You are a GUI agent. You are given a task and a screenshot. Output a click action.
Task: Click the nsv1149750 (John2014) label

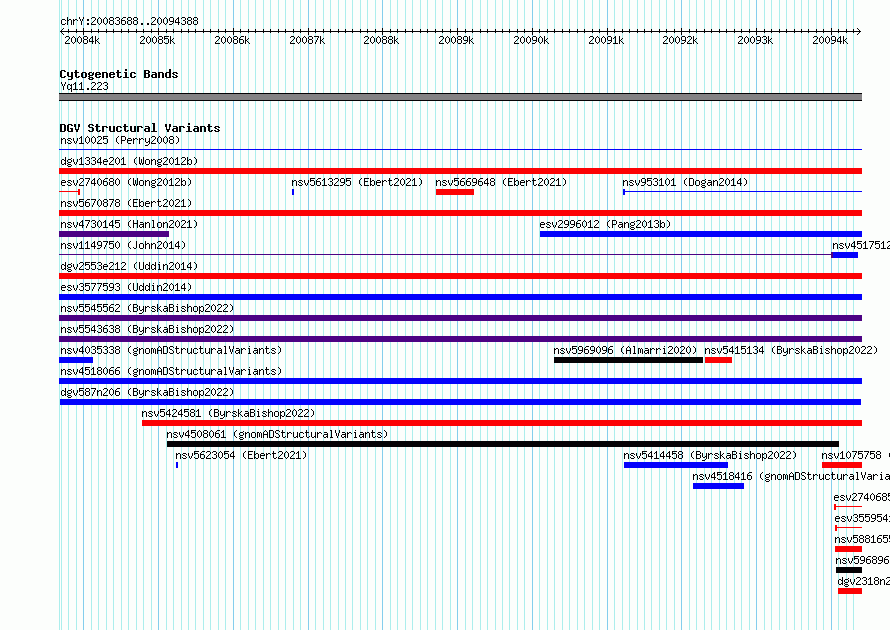123,245
